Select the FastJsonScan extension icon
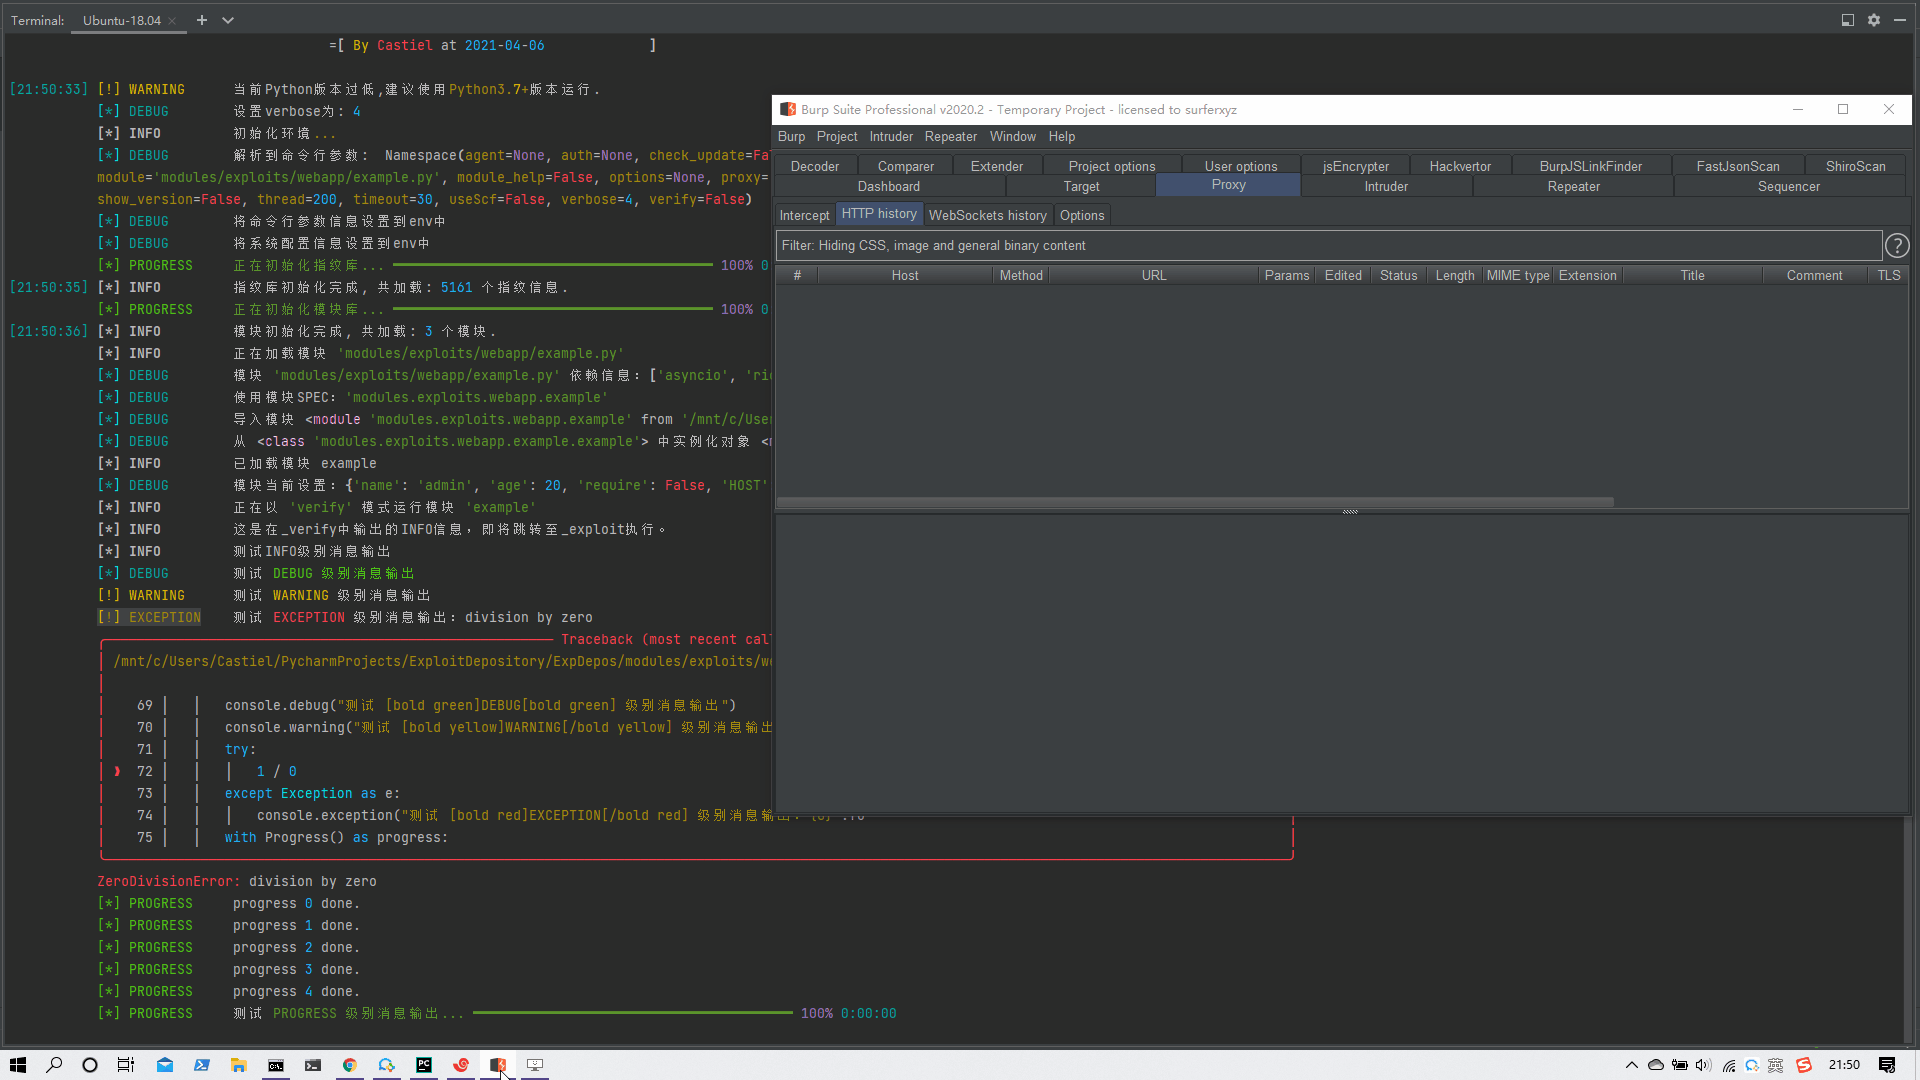1920x1080 pixels. 1738,165
